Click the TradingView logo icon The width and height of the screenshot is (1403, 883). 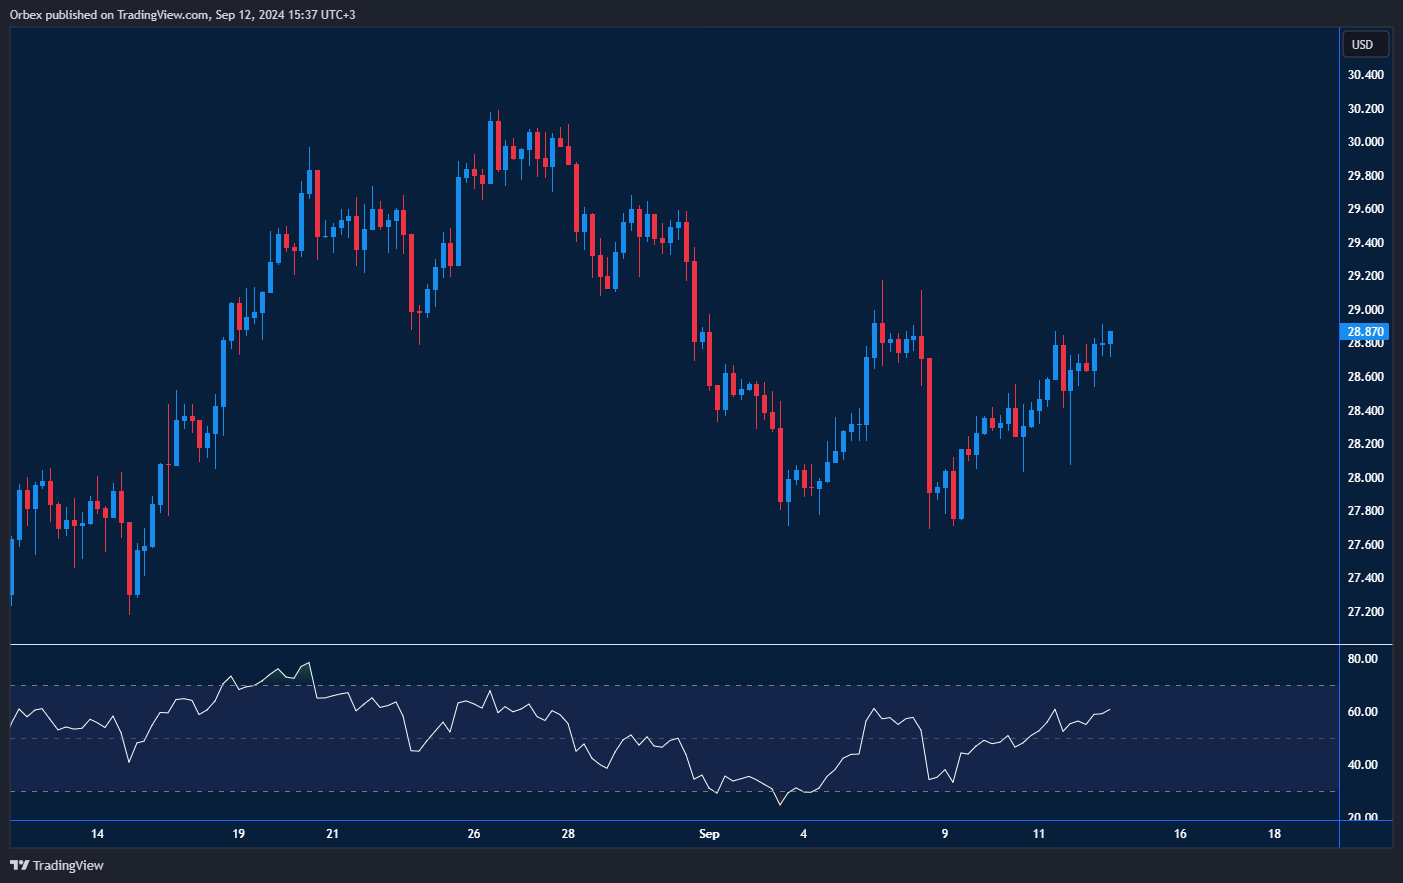pos(19,865)
